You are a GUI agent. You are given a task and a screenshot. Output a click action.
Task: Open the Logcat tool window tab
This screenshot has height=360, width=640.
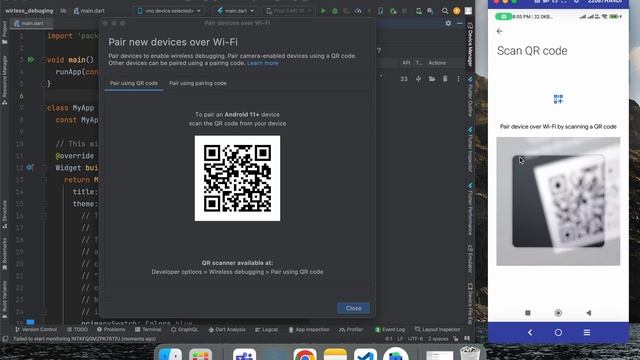[266, 329]
